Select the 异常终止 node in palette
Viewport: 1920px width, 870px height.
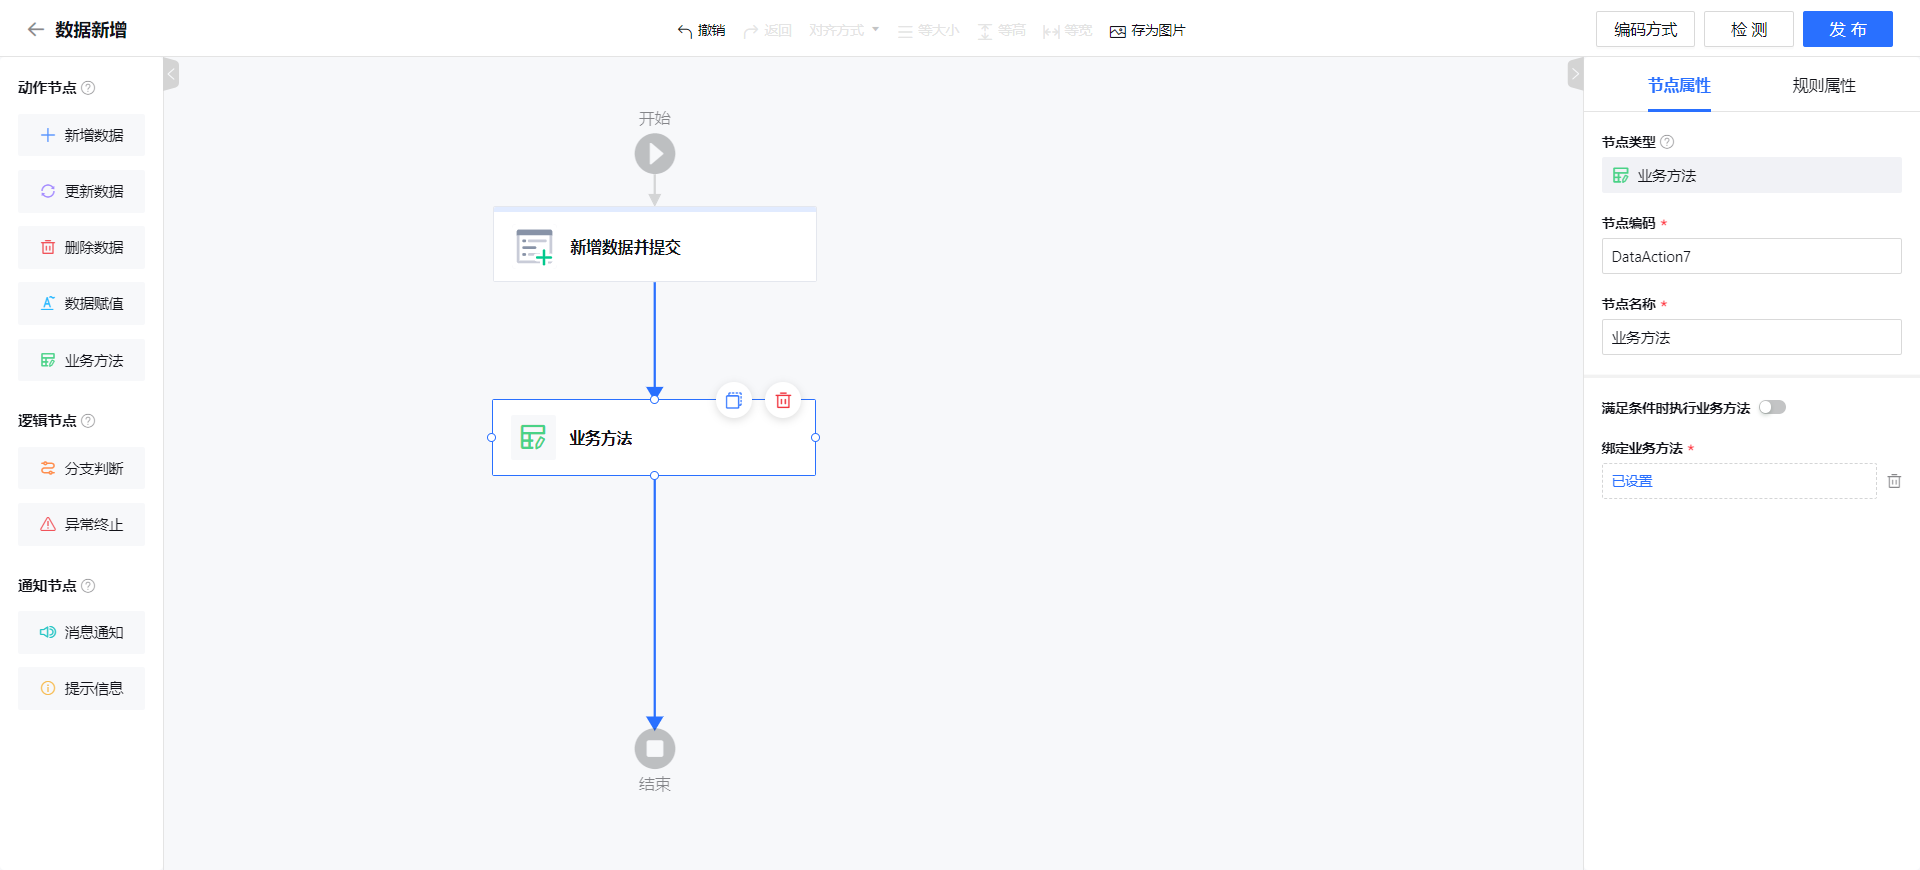[81, 524]
